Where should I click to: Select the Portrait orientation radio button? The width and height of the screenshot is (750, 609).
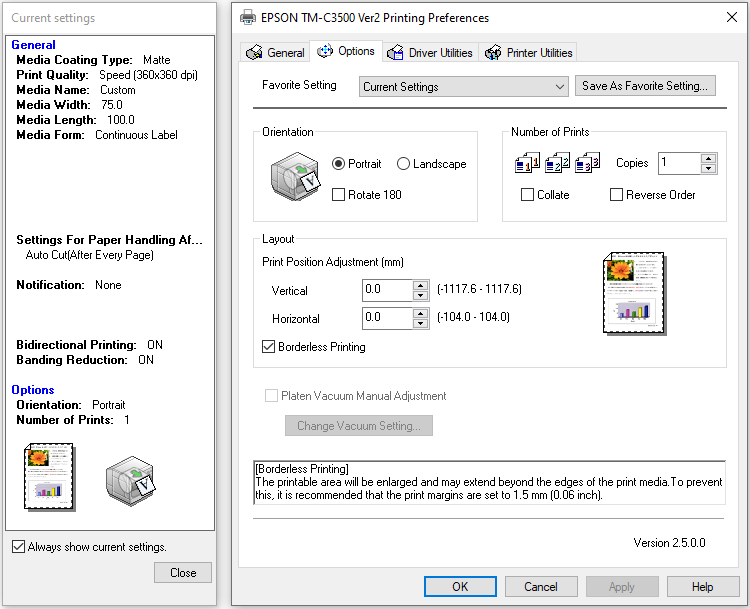tap(339, 164)
